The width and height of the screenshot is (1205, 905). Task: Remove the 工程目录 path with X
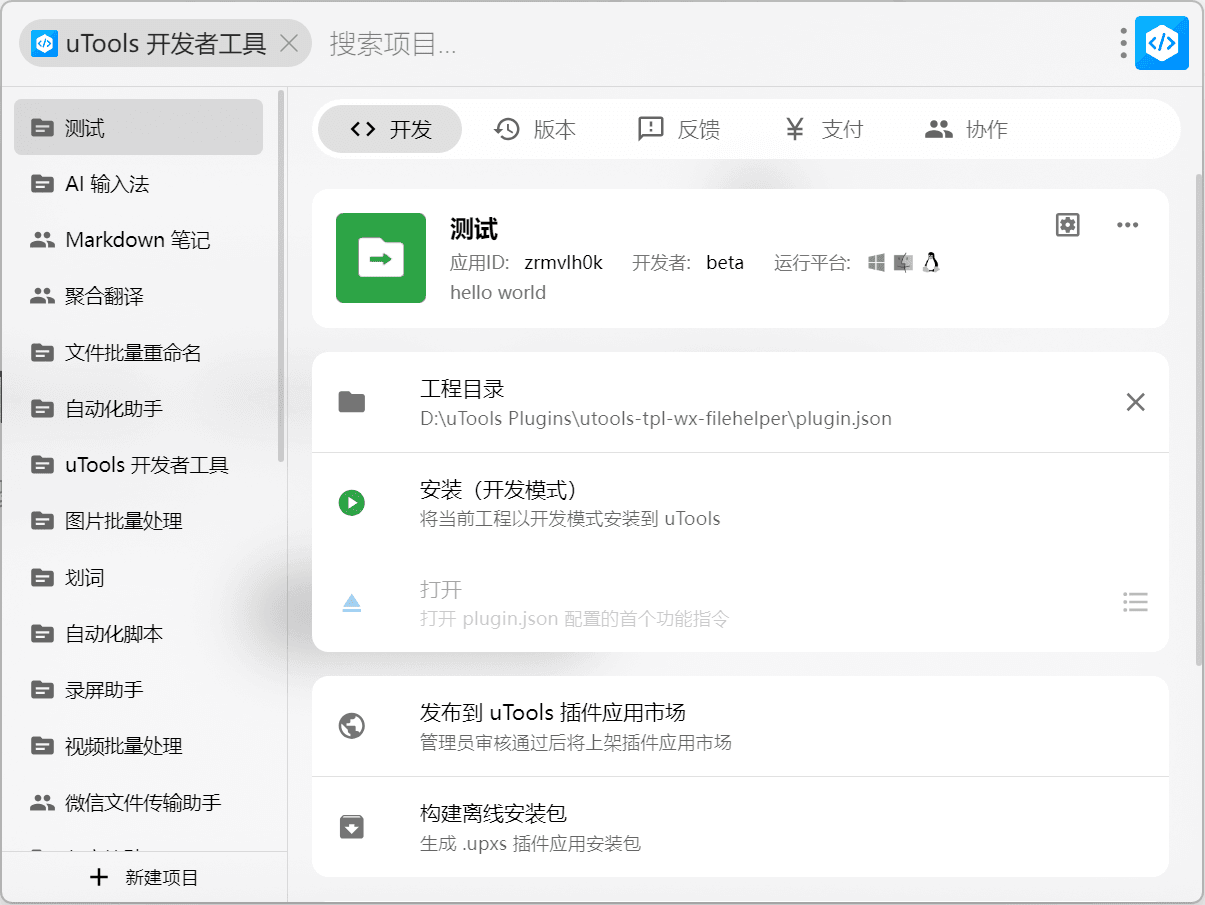tap(1135, 402)
